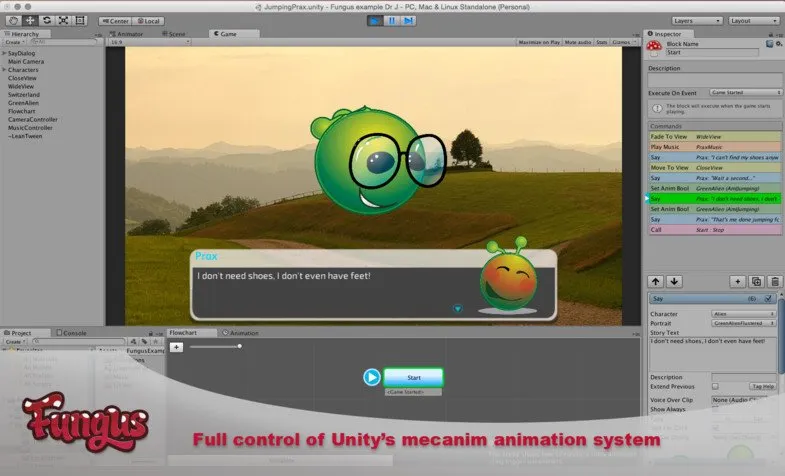Select the Play Music command

tap(715, 147)
